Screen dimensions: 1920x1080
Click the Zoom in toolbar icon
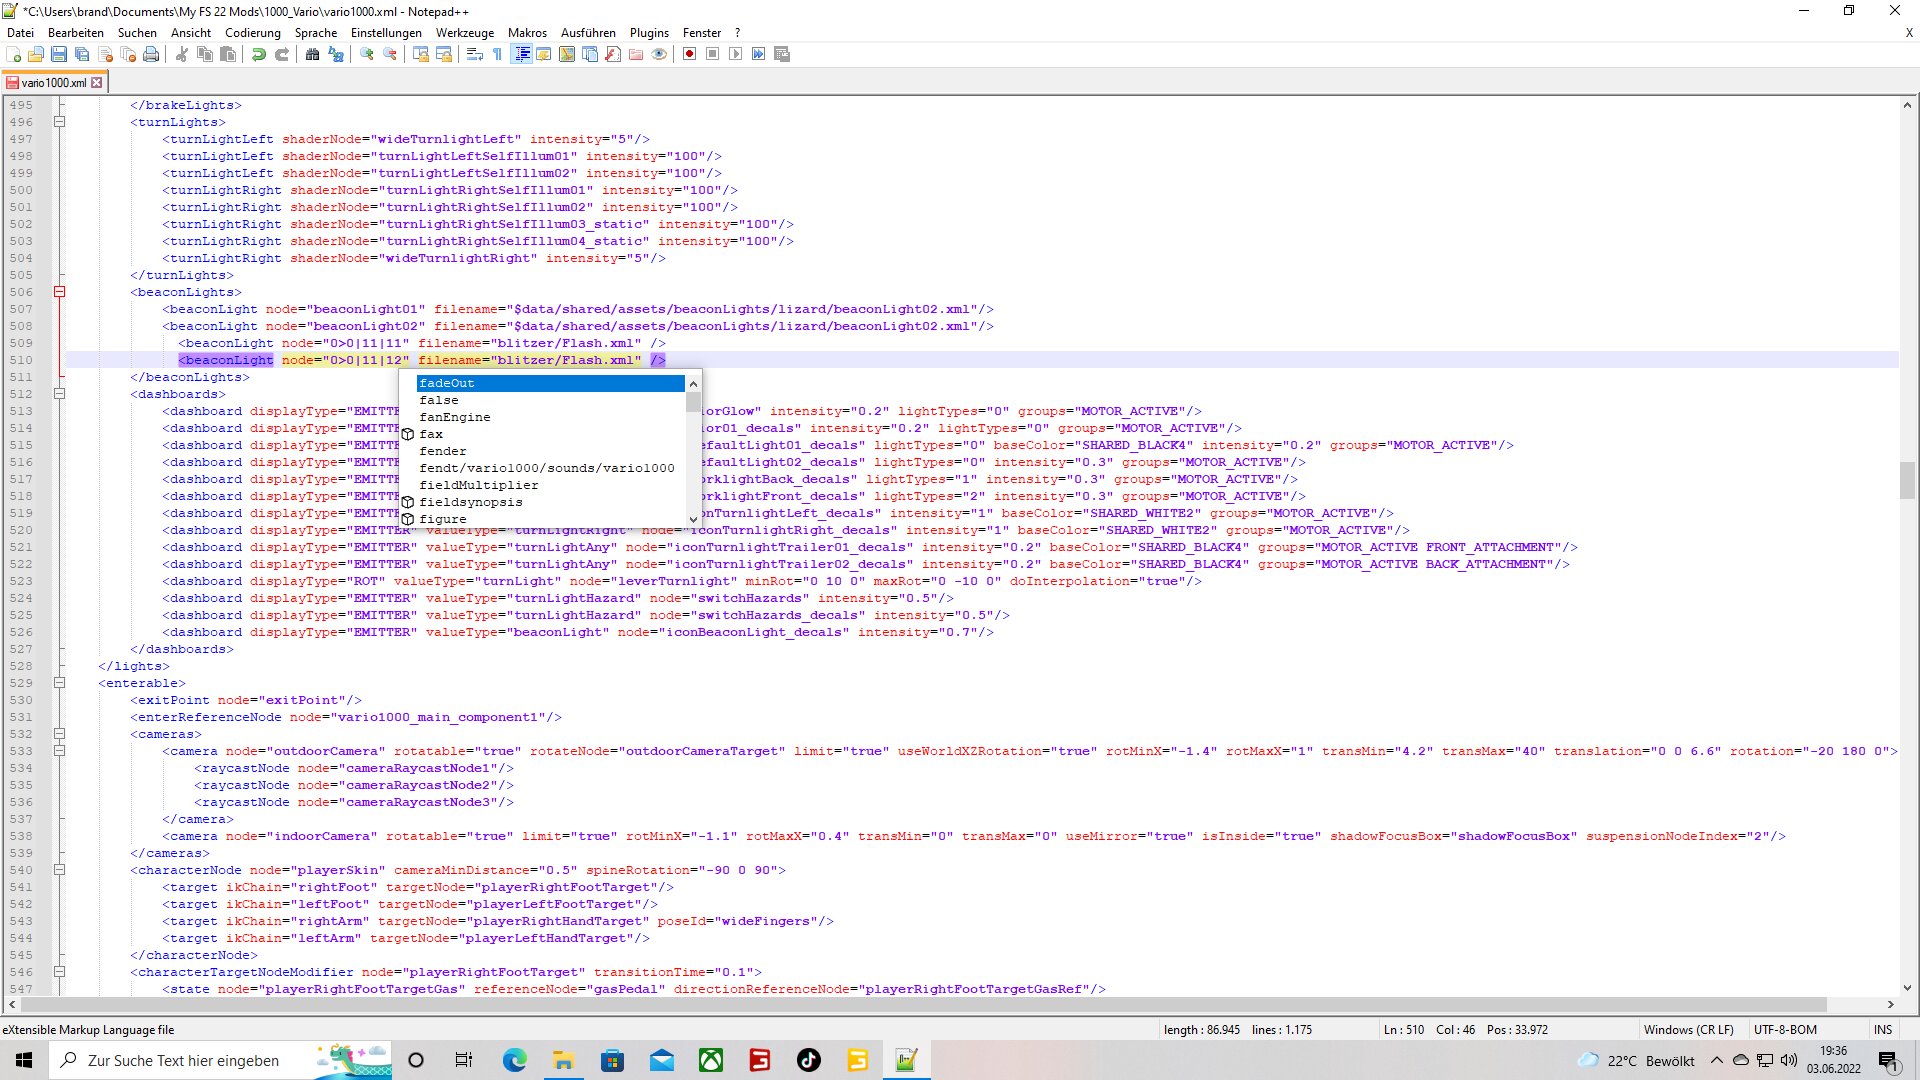pos(367,54)
